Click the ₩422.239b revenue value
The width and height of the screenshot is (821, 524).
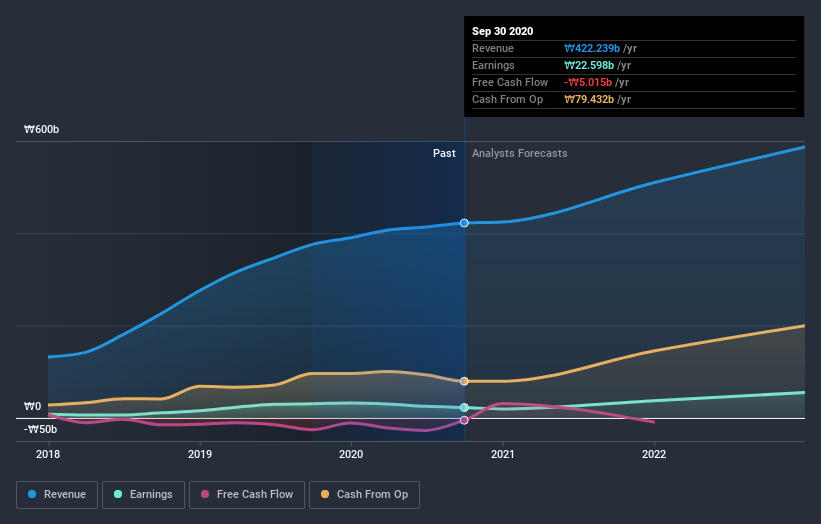click(592, 49)
